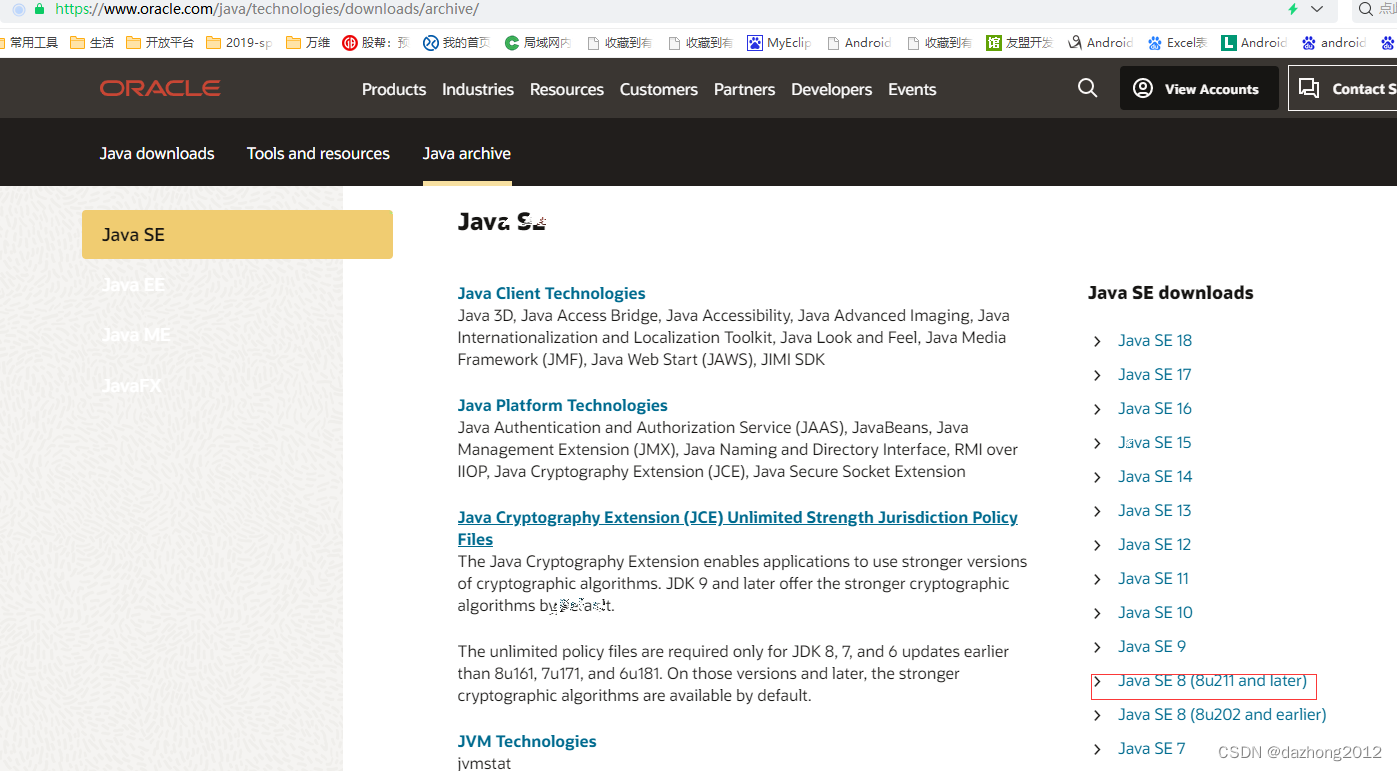Open the Events menu

(912, 89)
